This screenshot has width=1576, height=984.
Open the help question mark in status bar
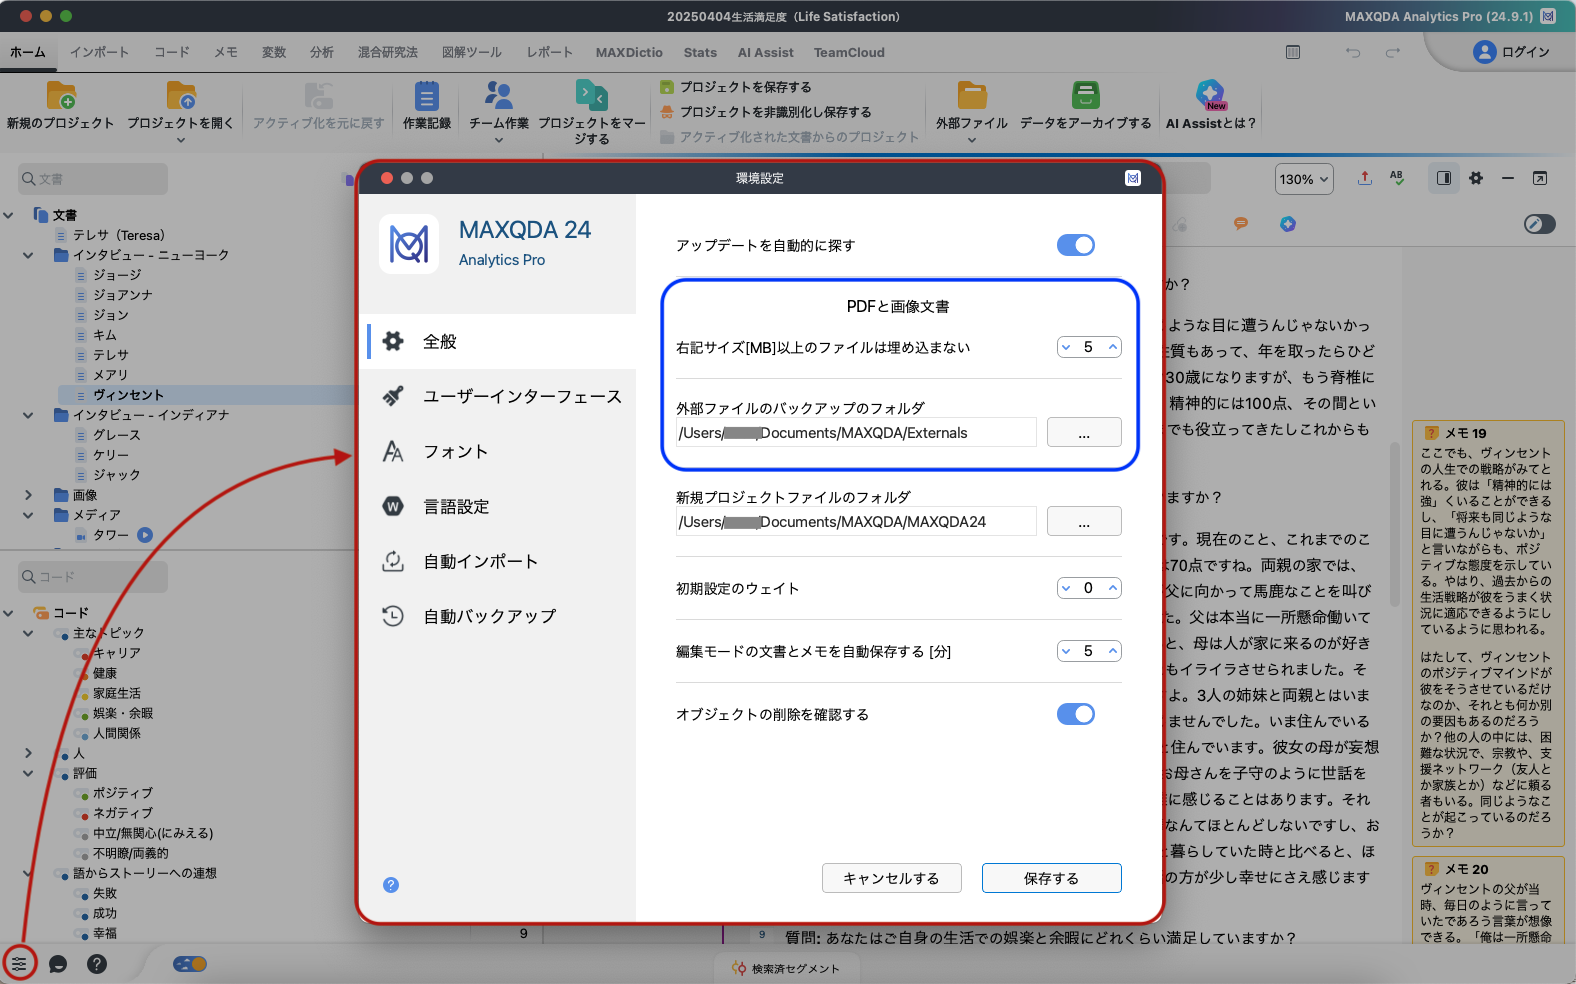(x=97, y=964)
